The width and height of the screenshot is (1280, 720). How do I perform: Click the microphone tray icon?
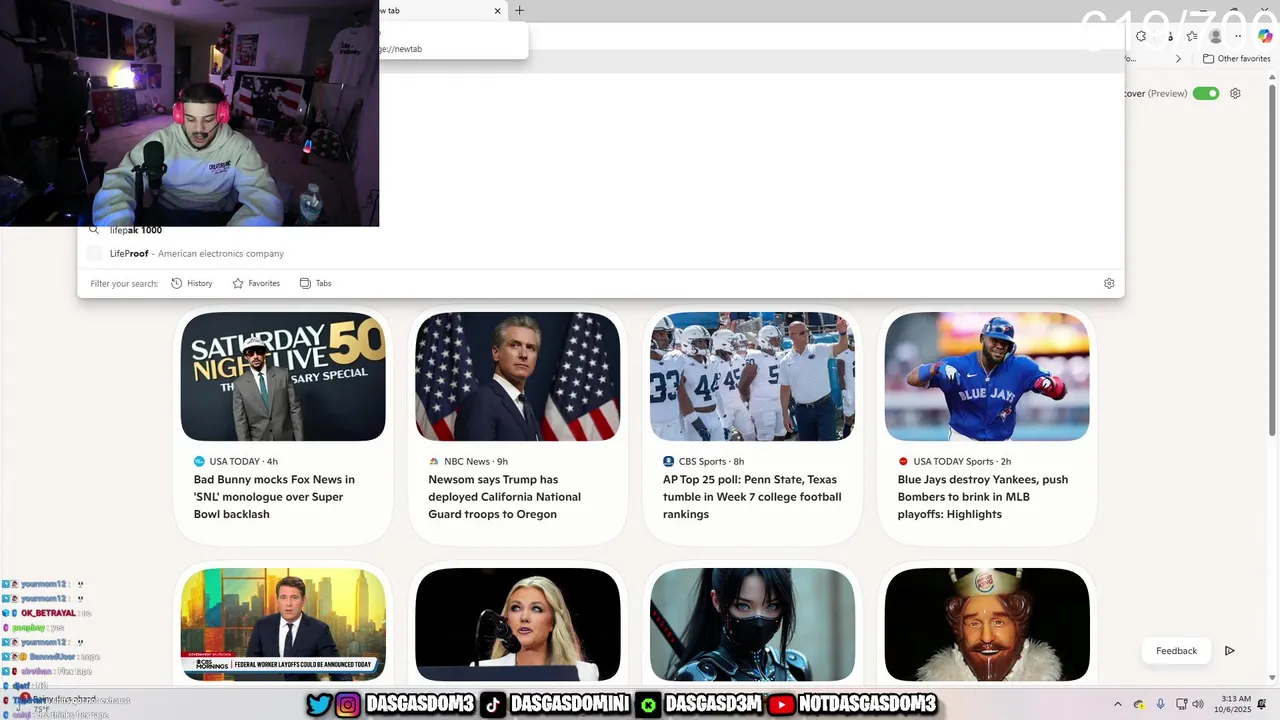1161,704
